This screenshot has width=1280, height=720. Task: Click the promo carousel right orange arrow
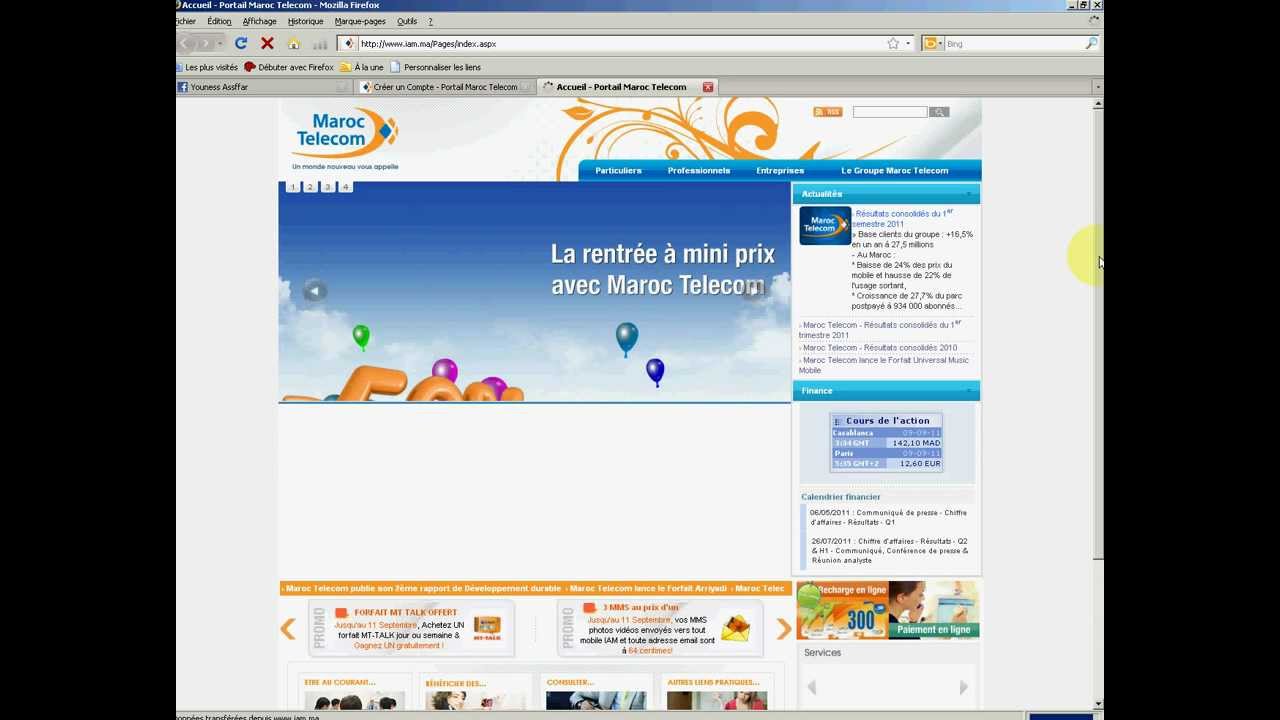click(783, 628)
